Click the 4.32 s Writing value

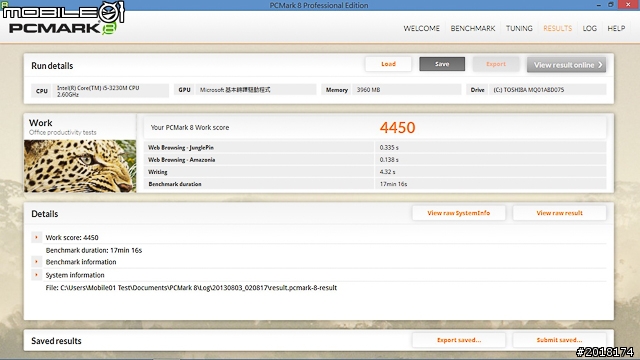[387, 172]
